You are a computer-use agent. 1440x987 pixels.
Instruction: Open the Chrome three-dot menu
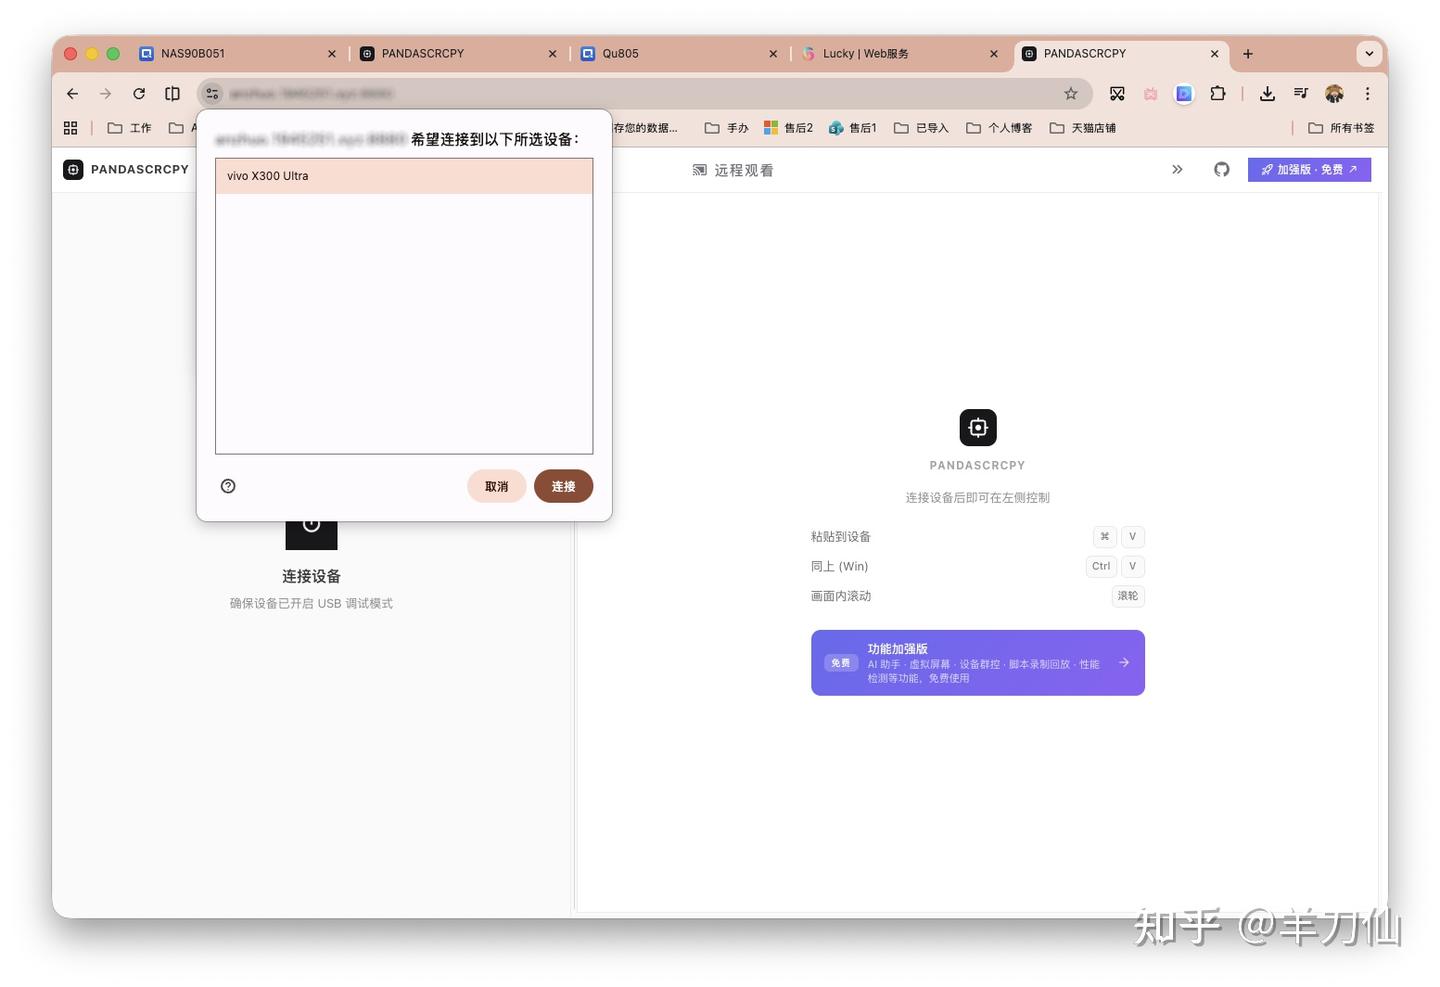pyautogui.click(x=1367, y=94)
